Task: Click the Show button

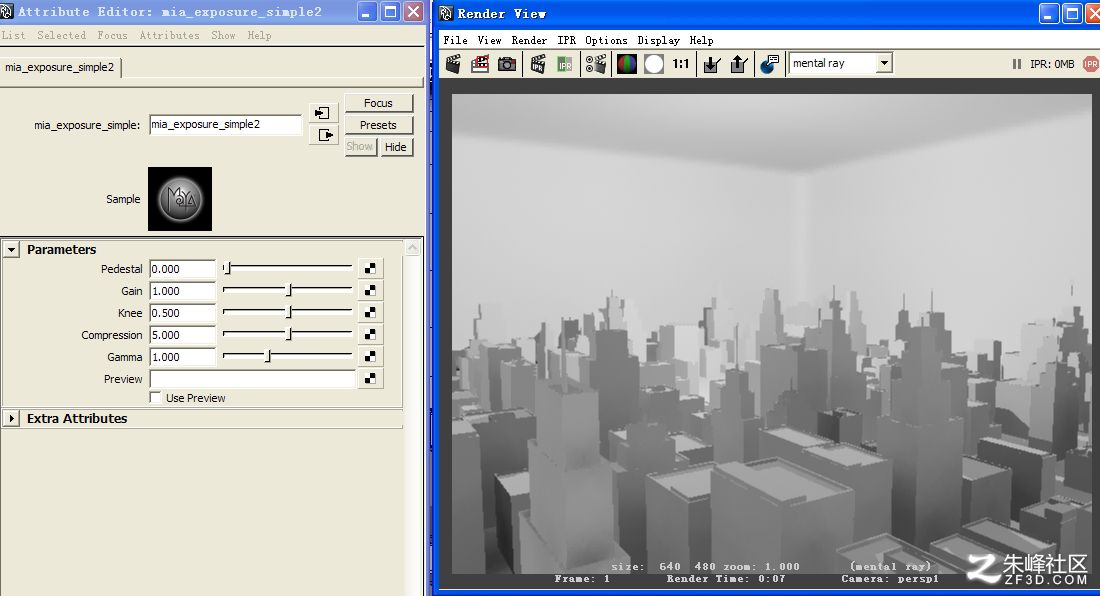Action: pyautogui.click(x=360, y=147)
